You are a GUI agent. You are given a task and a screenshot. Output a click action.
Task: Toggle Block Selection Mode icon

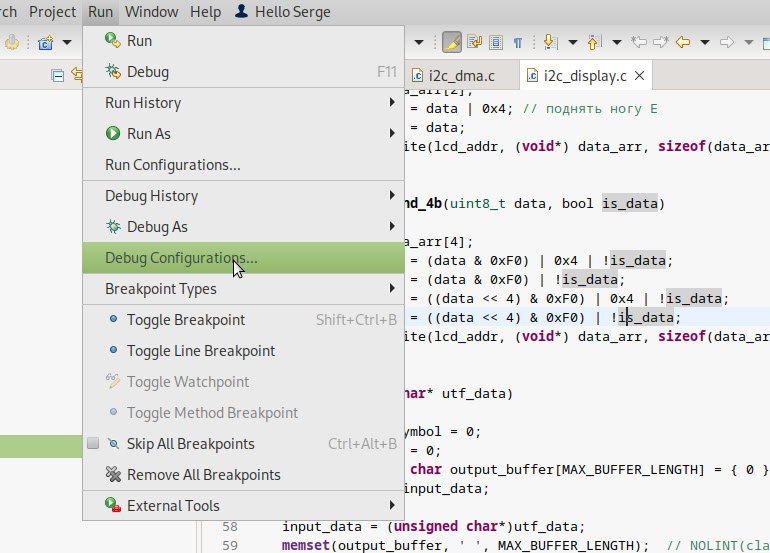(x=496, y=43)
